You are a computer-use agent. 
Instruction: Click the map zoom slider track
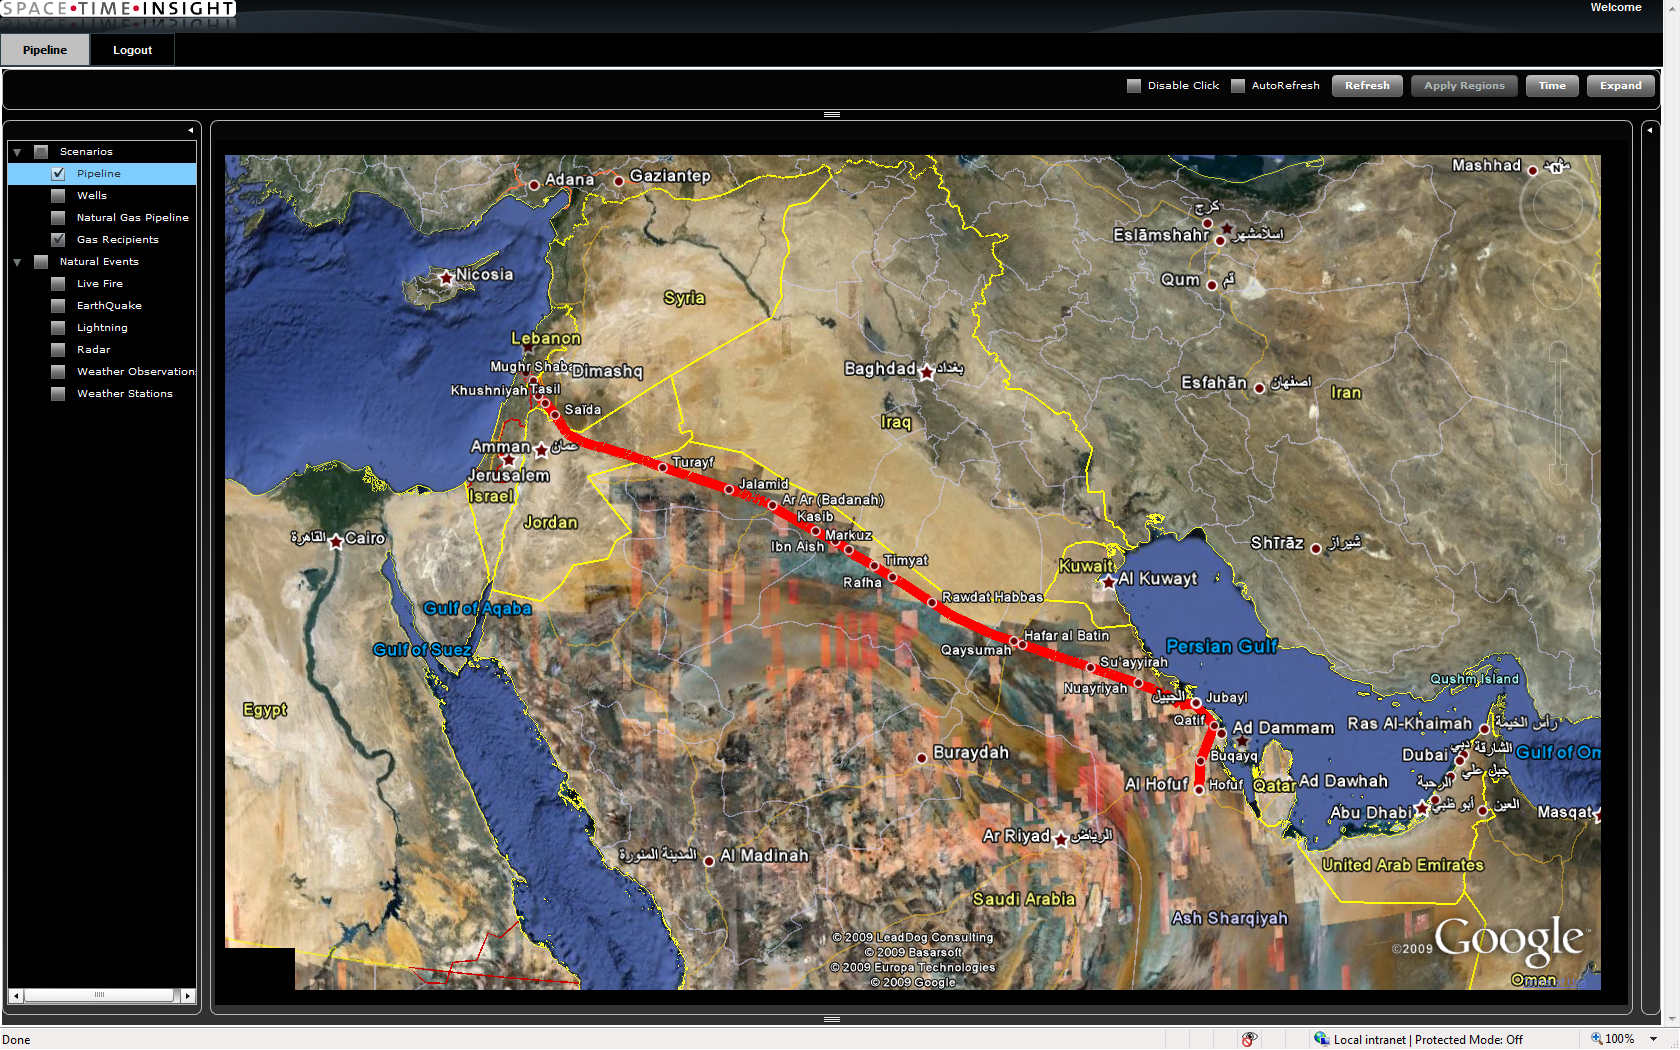tap(1558, 413)
